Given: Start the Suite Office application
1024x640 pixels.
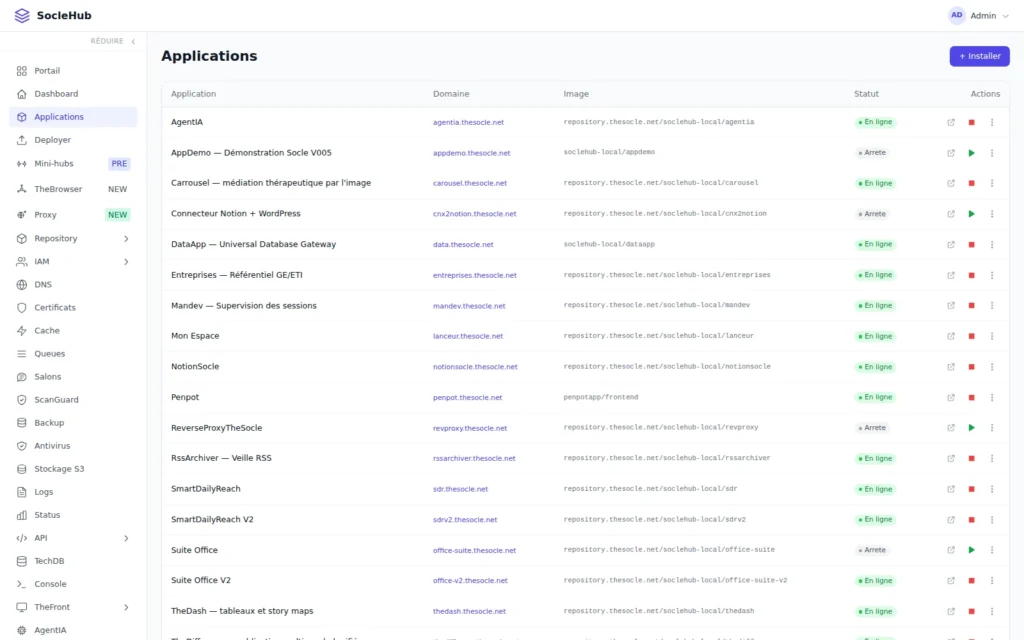Looking at the screenshot, I should 971,550.
